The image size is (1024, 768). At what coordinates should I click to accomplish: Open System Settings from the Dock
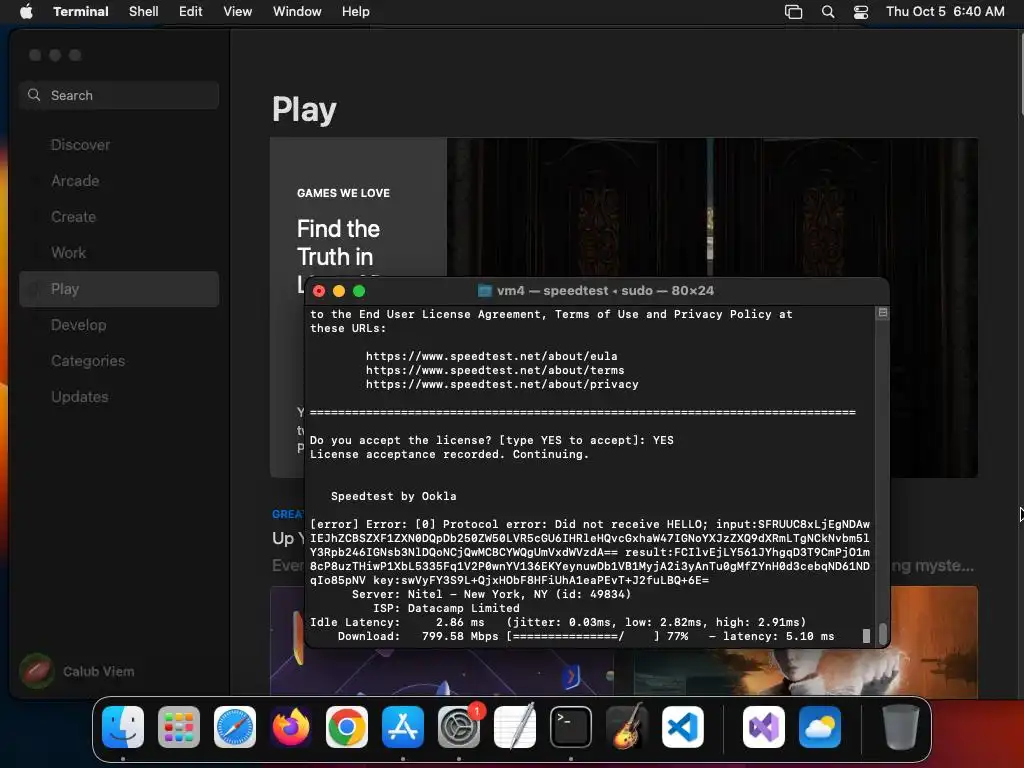coord(459,727)
